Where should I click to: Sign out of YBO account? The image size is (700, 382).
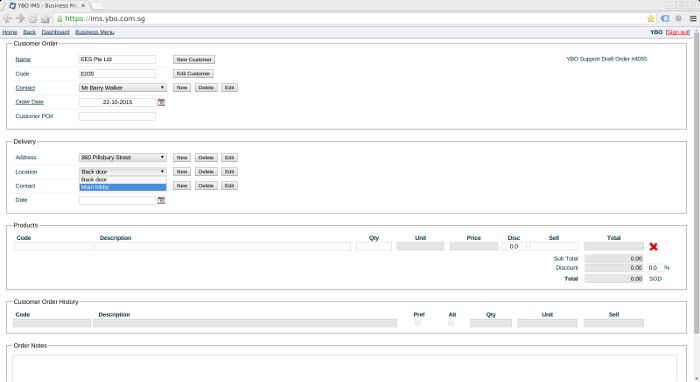pyautogui.click(x=678, y=32)
